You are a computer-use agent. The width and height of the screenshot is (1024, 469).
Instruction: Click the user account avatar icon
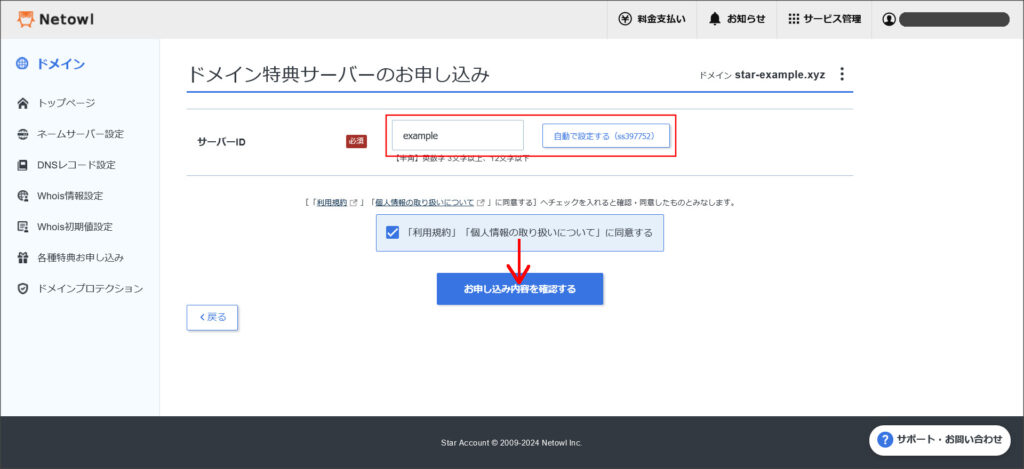pos(889,20)
